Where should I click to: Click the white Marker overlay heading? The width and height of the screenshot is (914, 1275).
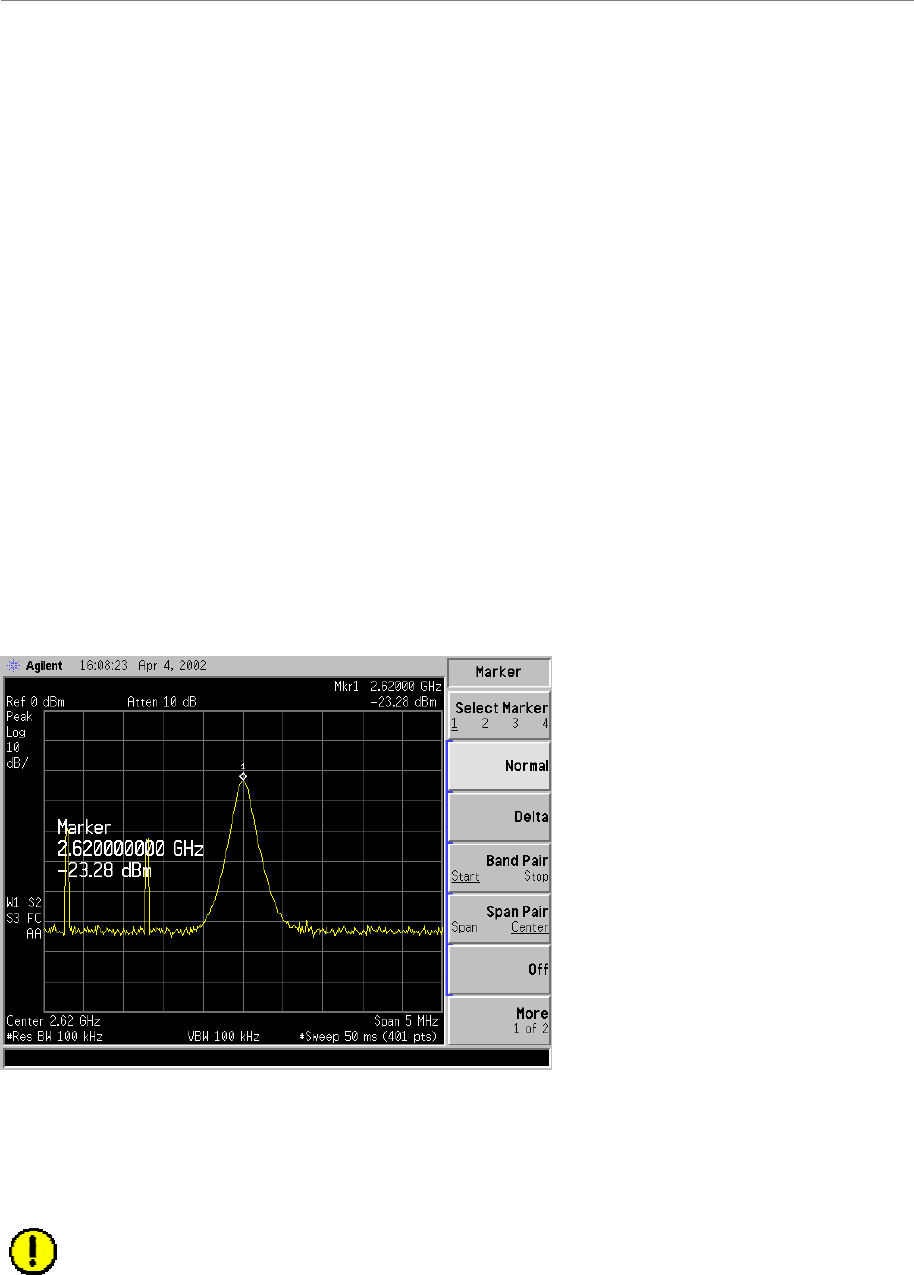[x=84, y=828]
